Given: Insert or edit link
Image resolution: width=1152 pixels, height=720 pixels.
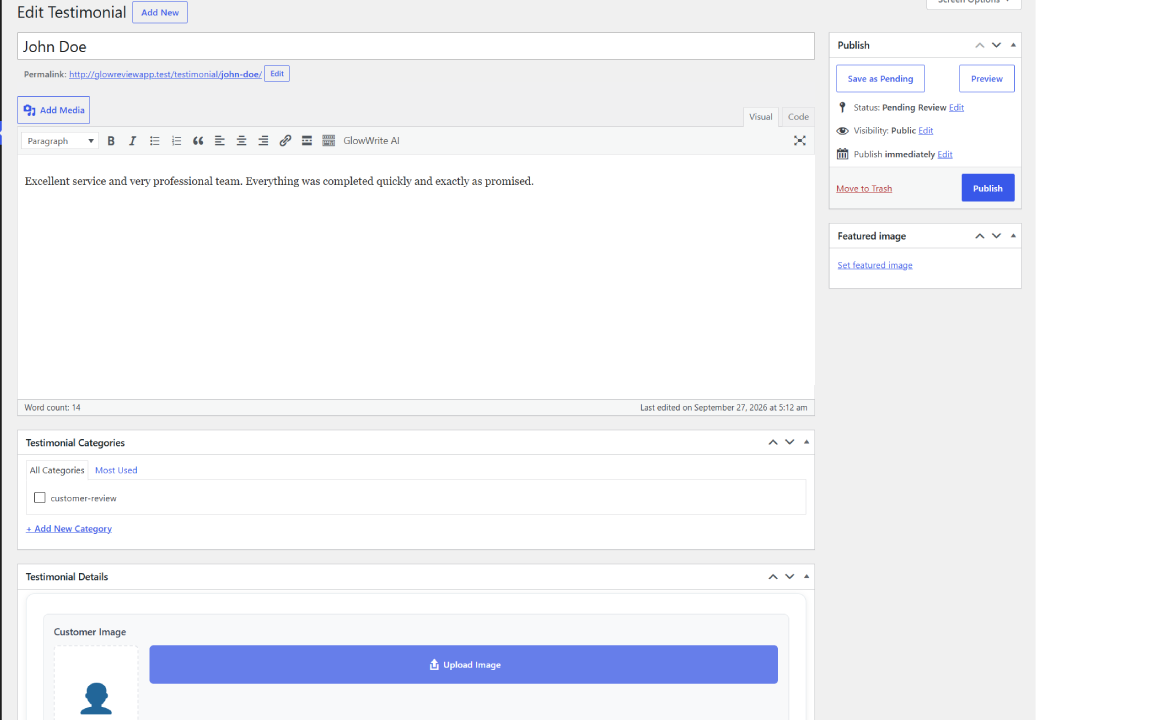Looking at the screenshot, I should point(285,141).
